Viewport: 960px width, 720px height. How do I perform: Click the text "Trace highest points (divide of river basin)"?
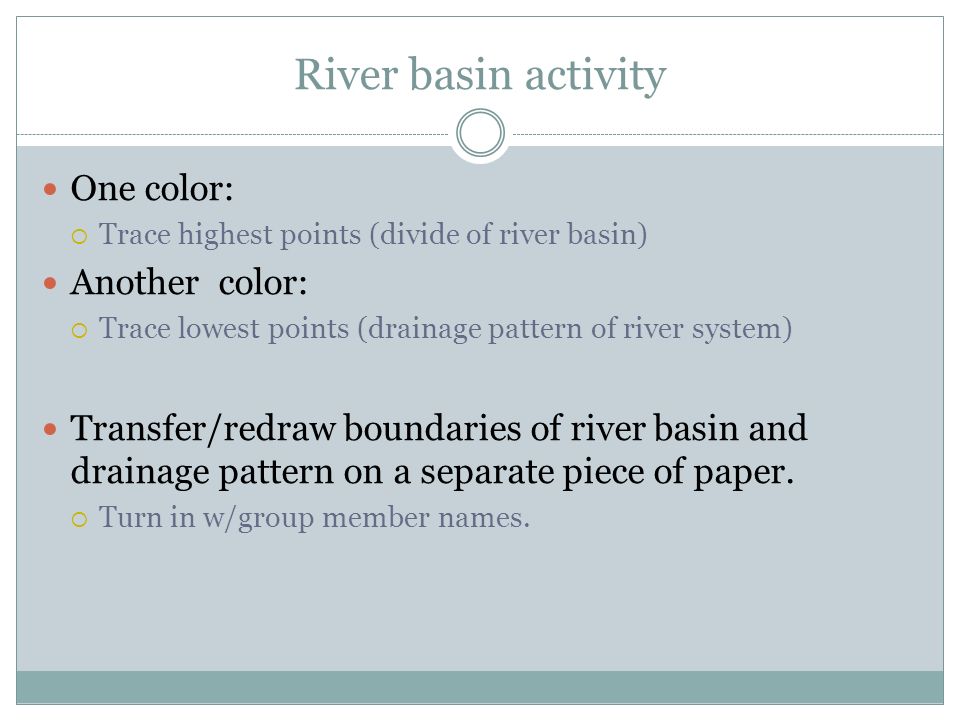click(x=373, y=234)
